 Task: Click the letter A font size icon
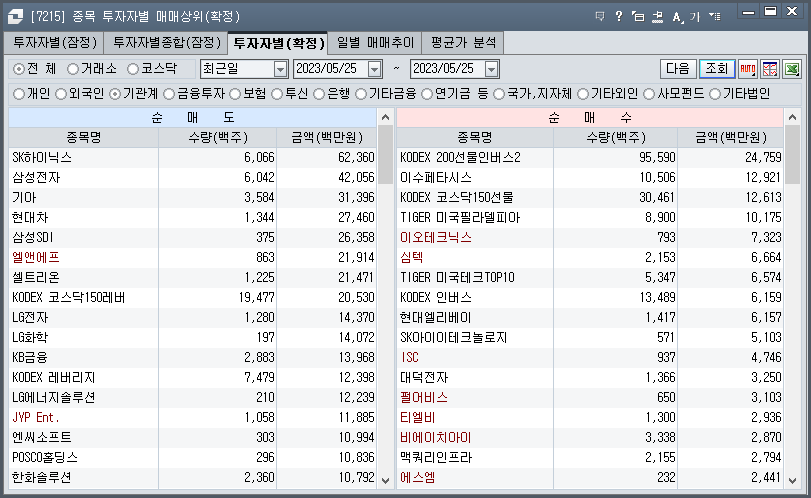(x=677, y=17)
